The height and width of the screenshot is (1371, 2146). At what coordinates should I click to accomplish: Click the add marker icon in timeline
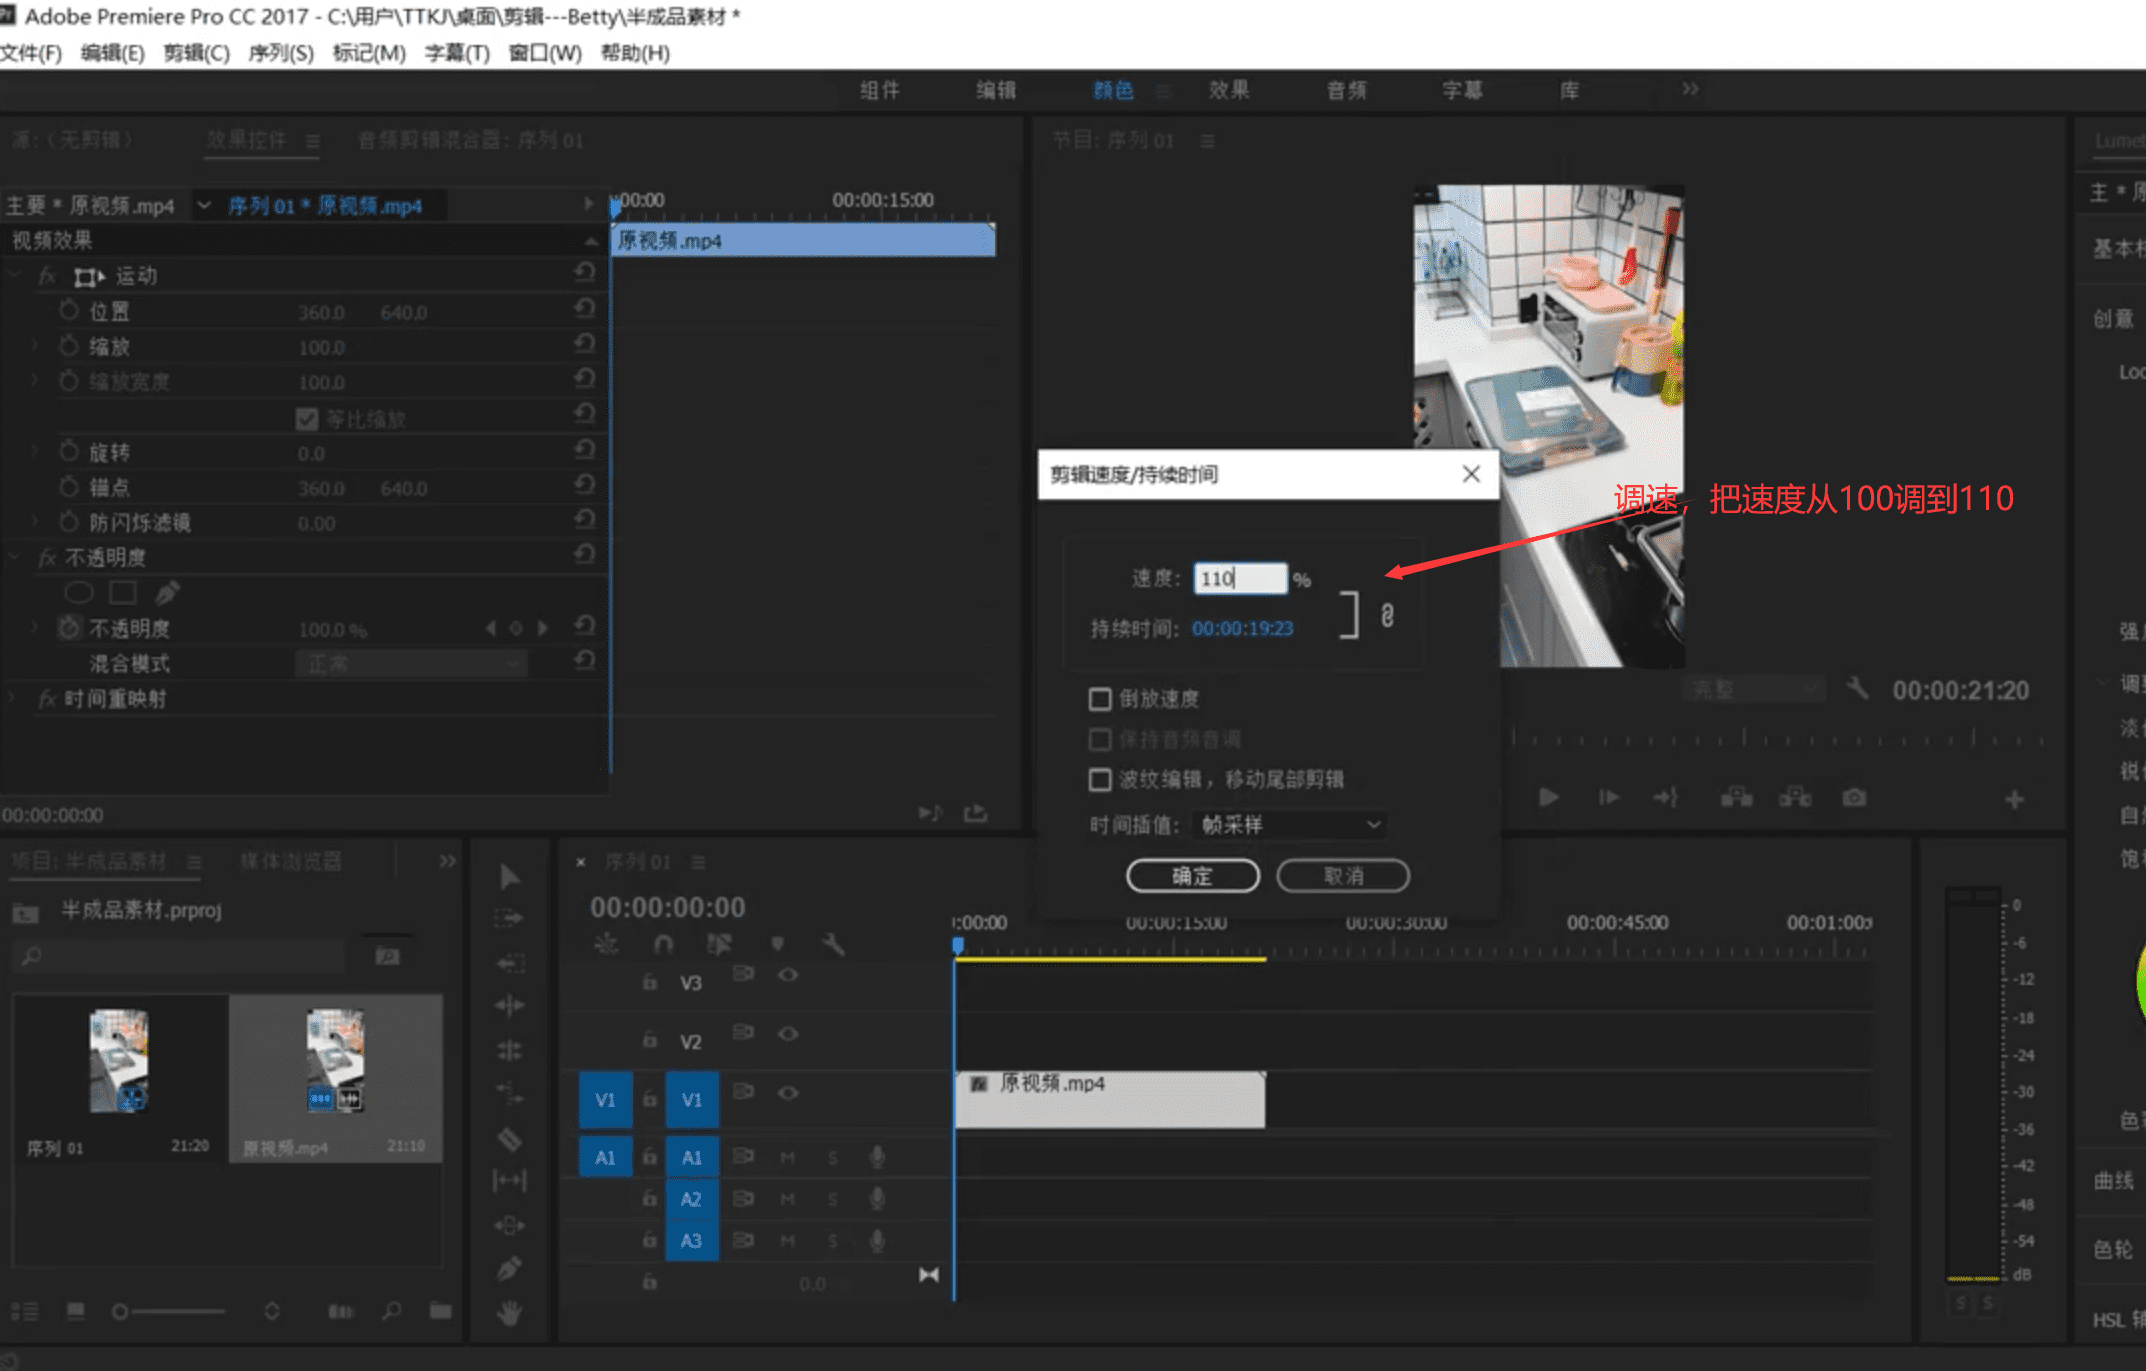click(778, 944)
